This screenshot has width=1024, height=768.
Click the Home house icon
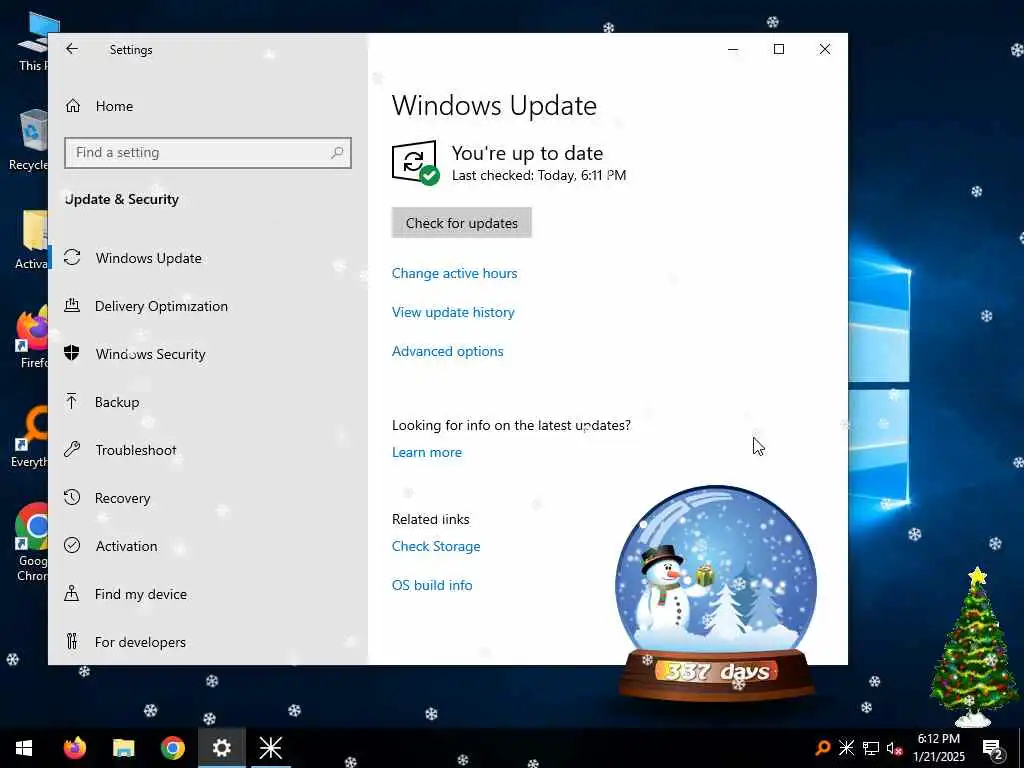point(72,106)
